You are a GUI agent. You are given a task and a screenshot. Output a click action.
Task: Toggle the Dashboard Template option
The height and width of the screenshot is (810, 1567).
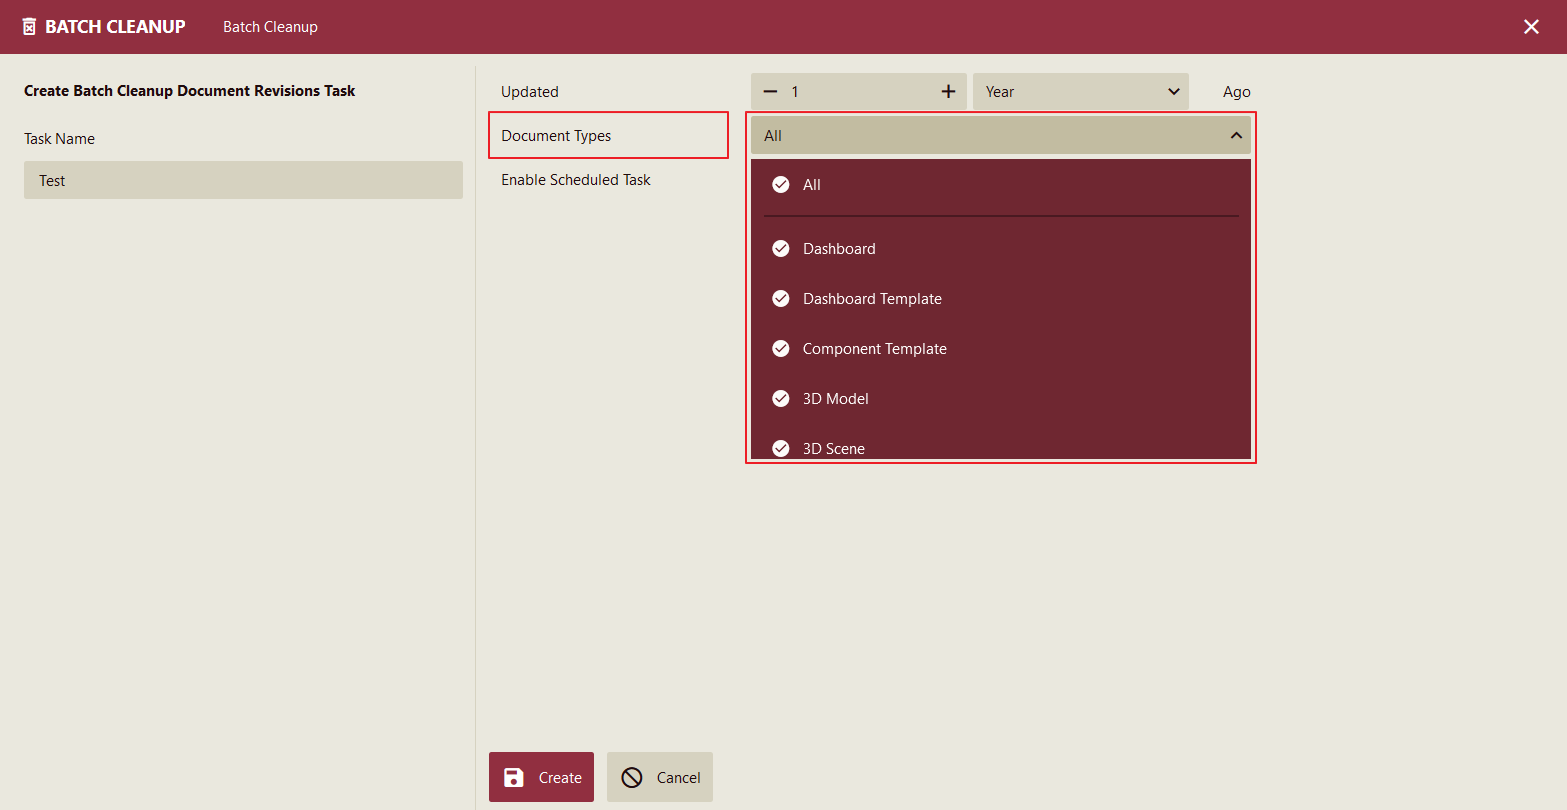click(781, 299)
